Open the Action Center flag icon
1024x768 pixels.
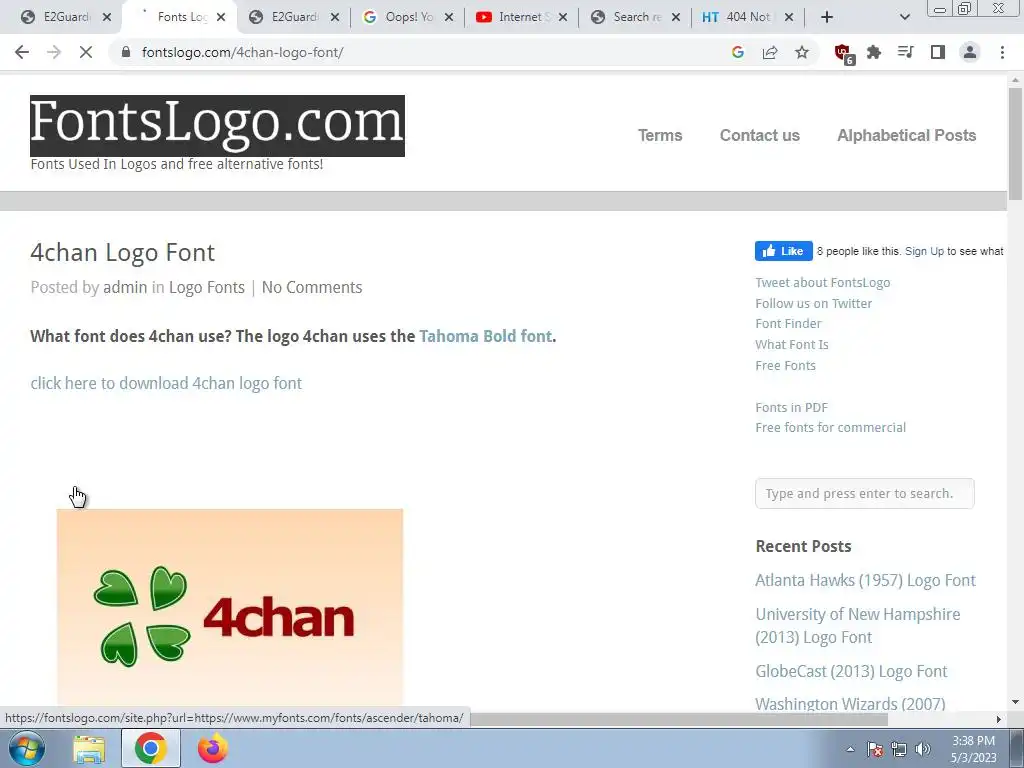click(875, 750)
